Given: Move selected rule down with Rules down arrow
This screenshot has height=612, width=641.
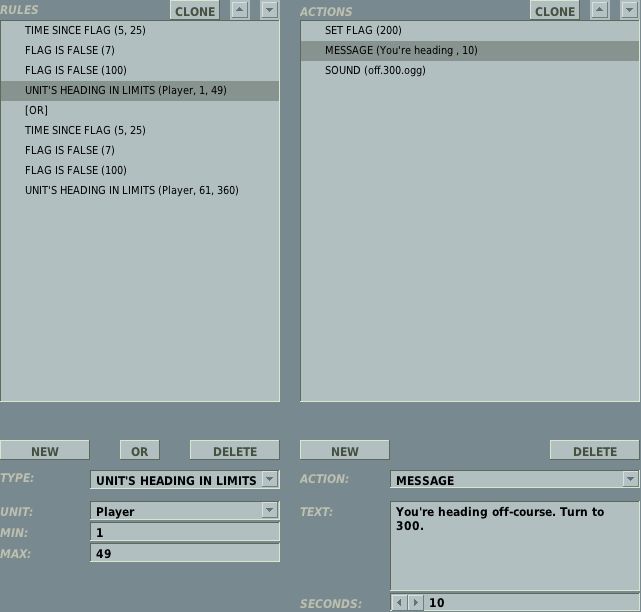Looking at the screenshot, I should click(x=269, y=9).
